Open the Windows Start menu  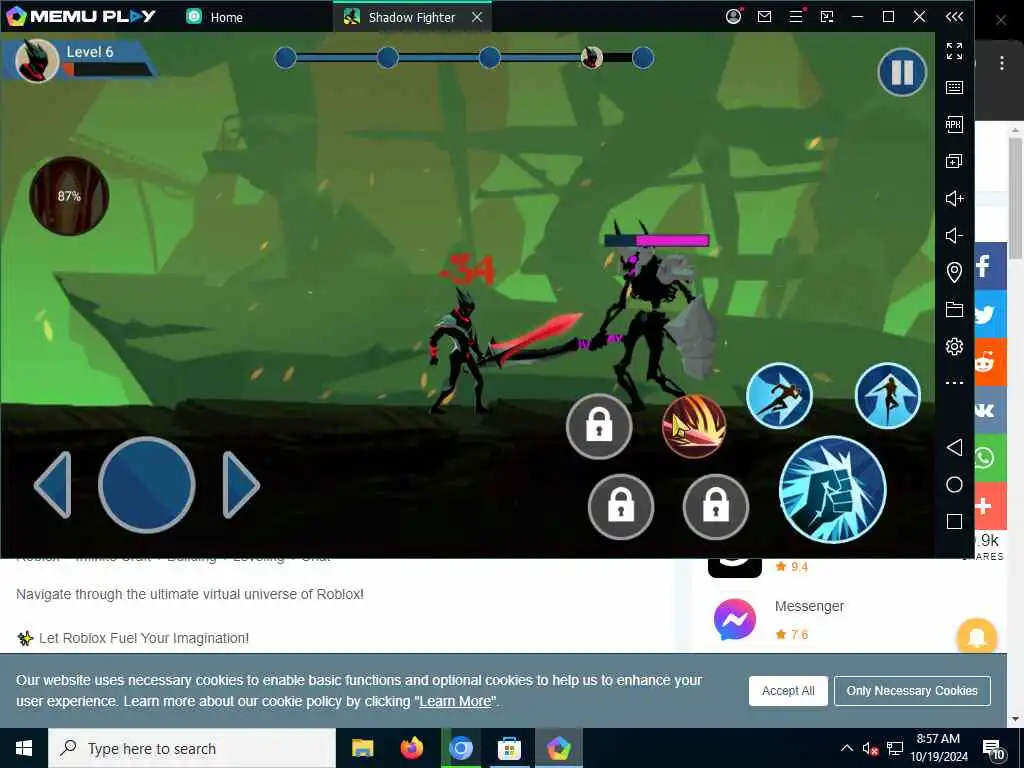coord(24,748)
